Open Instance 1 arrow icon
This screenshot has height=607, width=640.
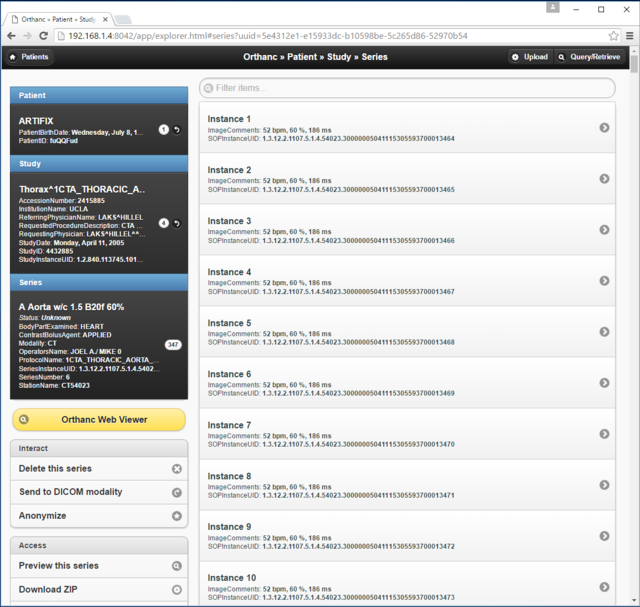pyautogui.click(x=604, y=128)
